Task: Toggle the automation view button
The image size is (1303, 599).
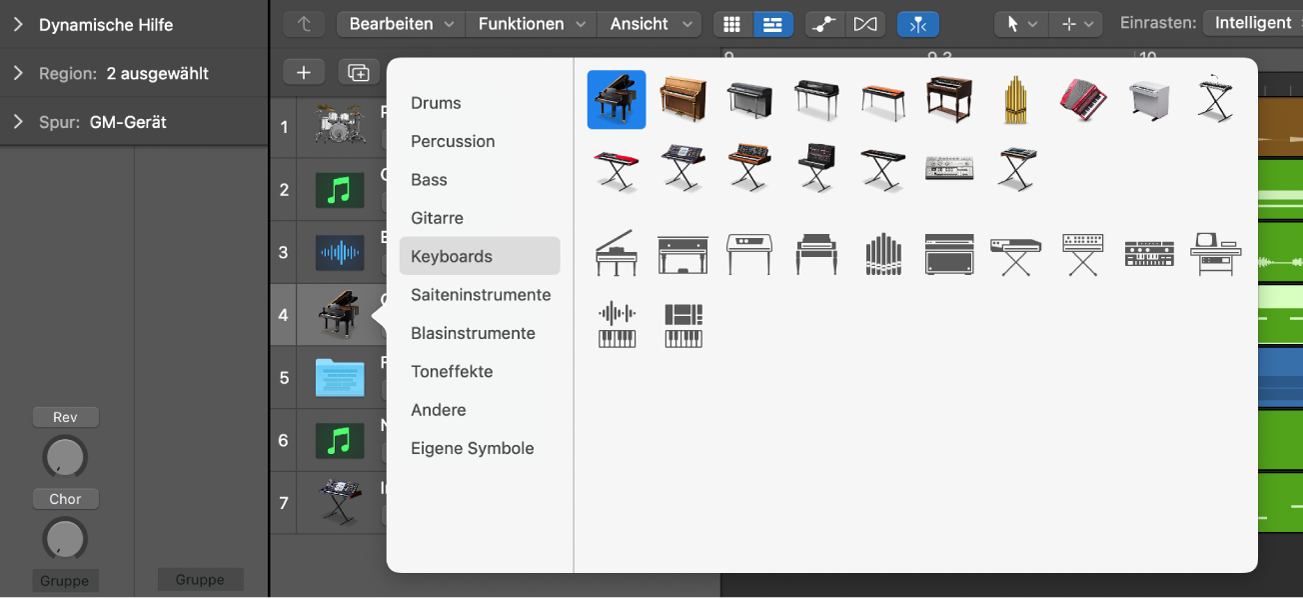Action: coord(825,24)
